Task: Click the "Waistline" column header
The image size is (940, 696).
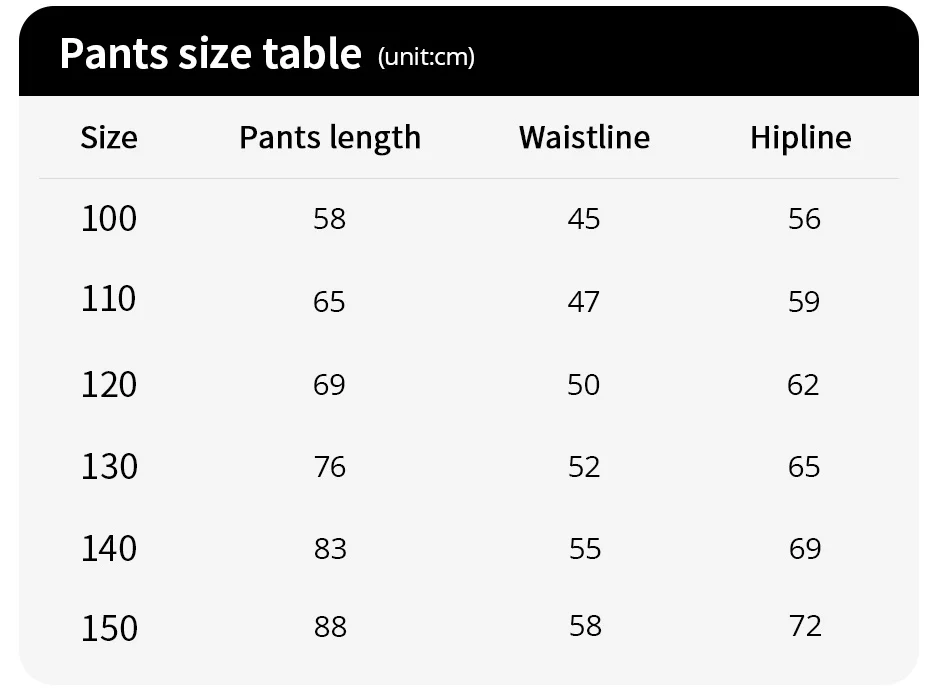Action: coord(584,137)
